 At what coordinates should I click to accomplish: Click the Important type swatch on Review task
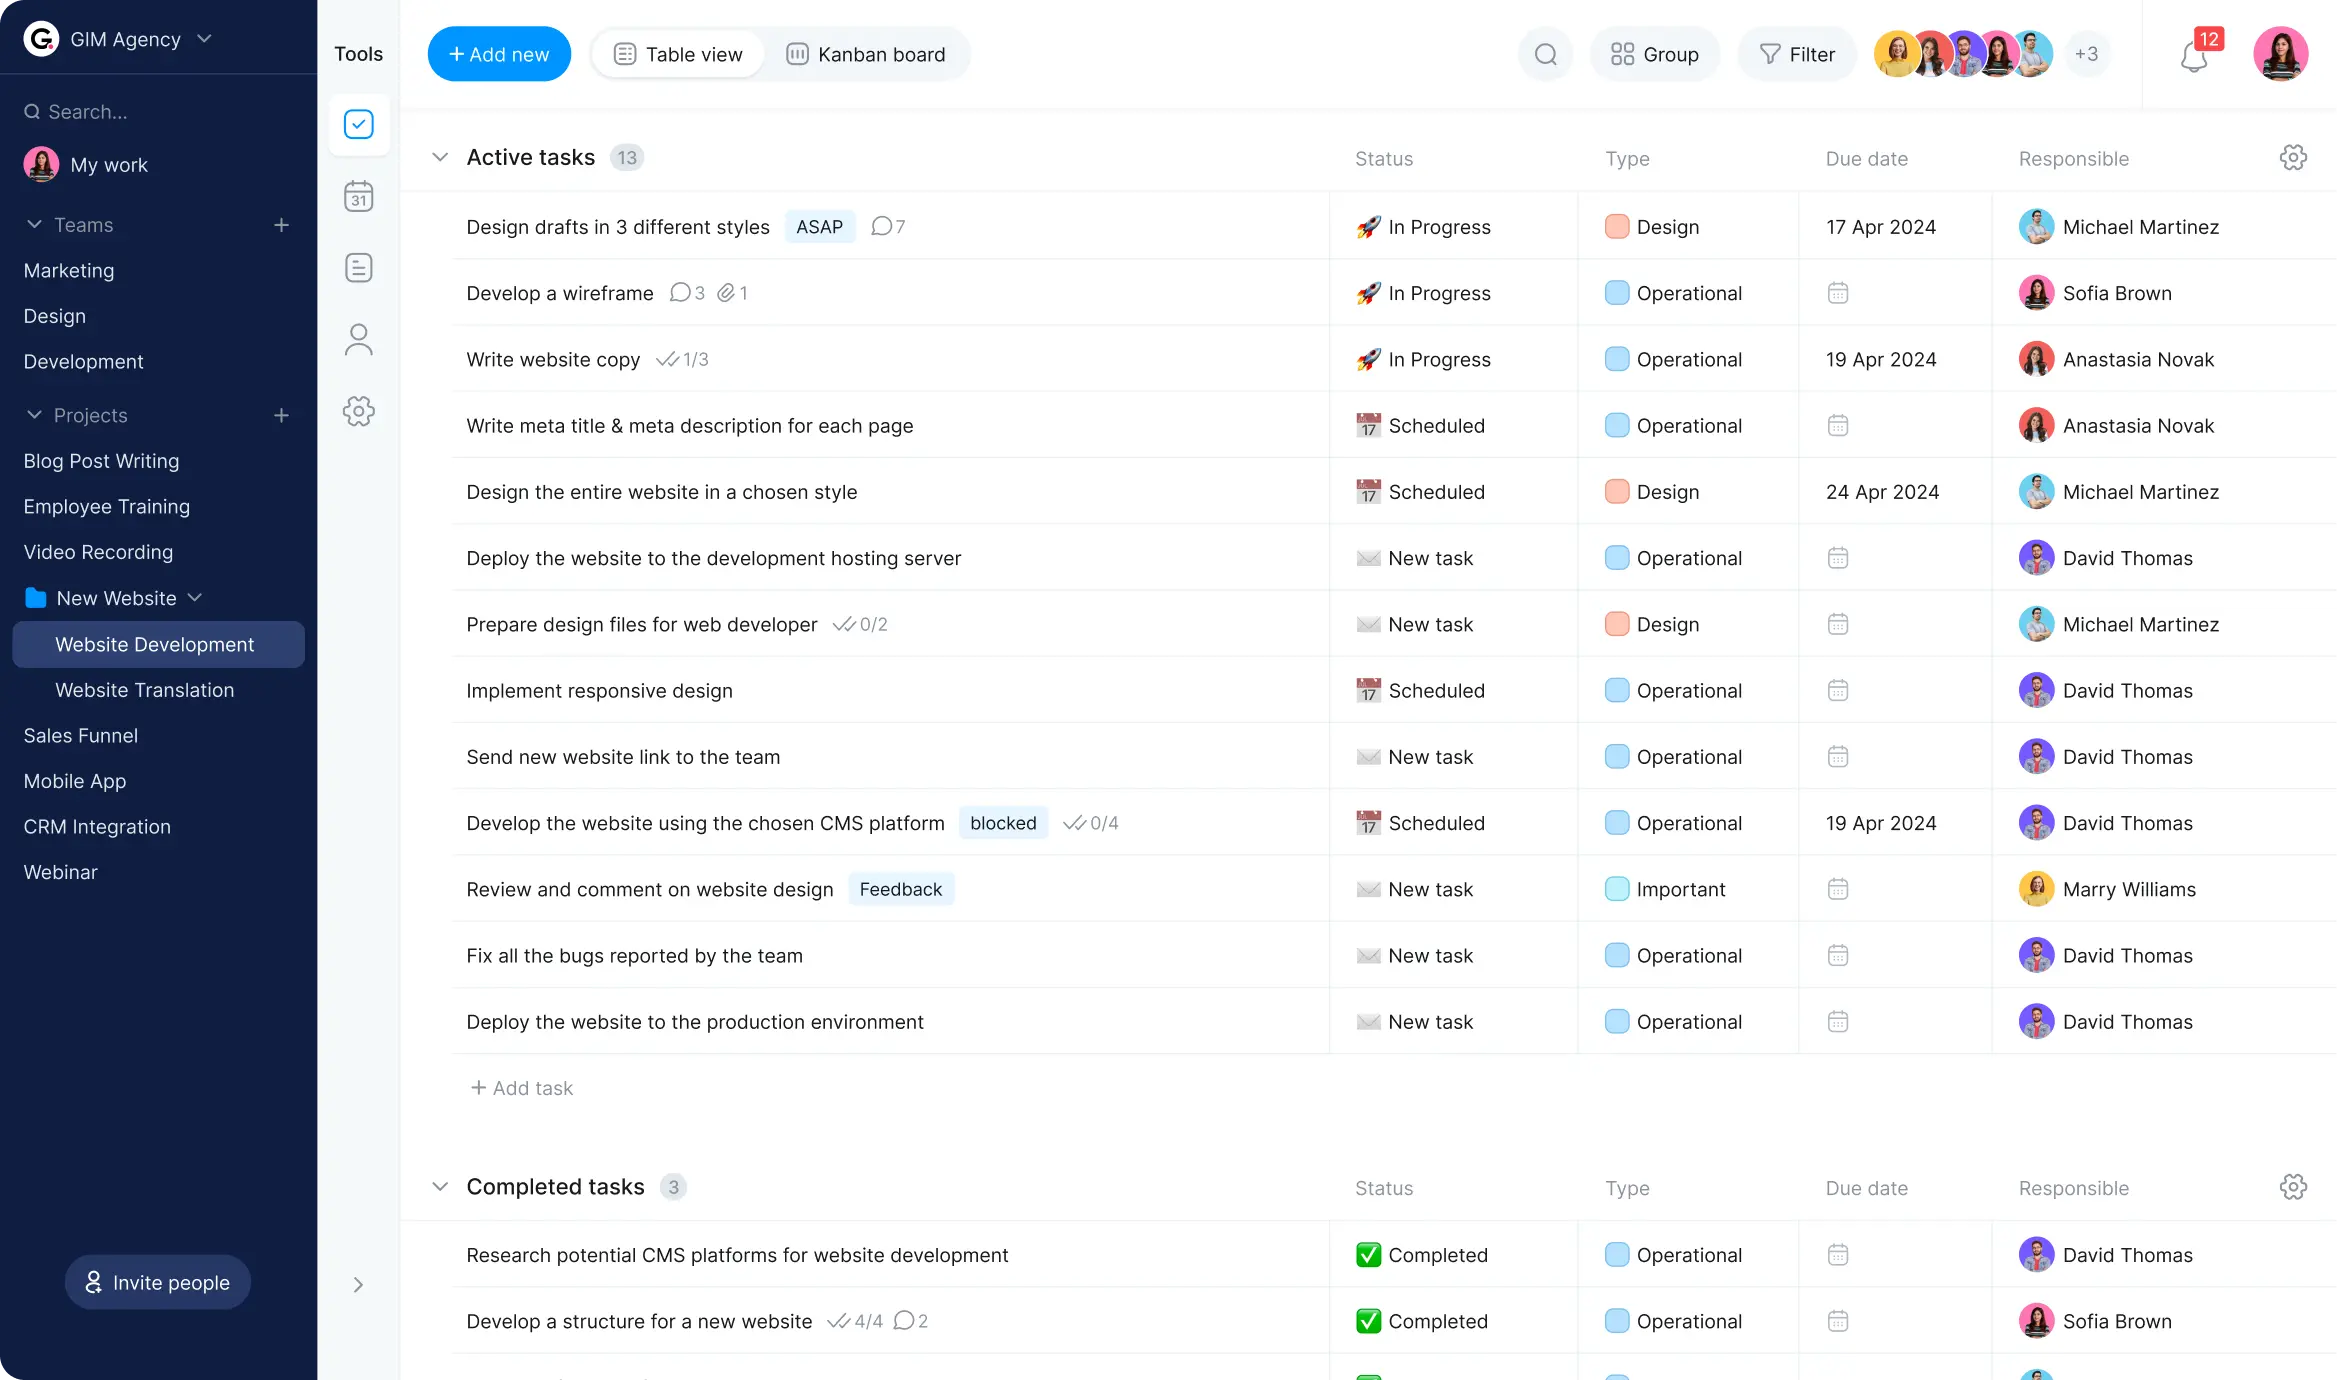(1616, 889)
